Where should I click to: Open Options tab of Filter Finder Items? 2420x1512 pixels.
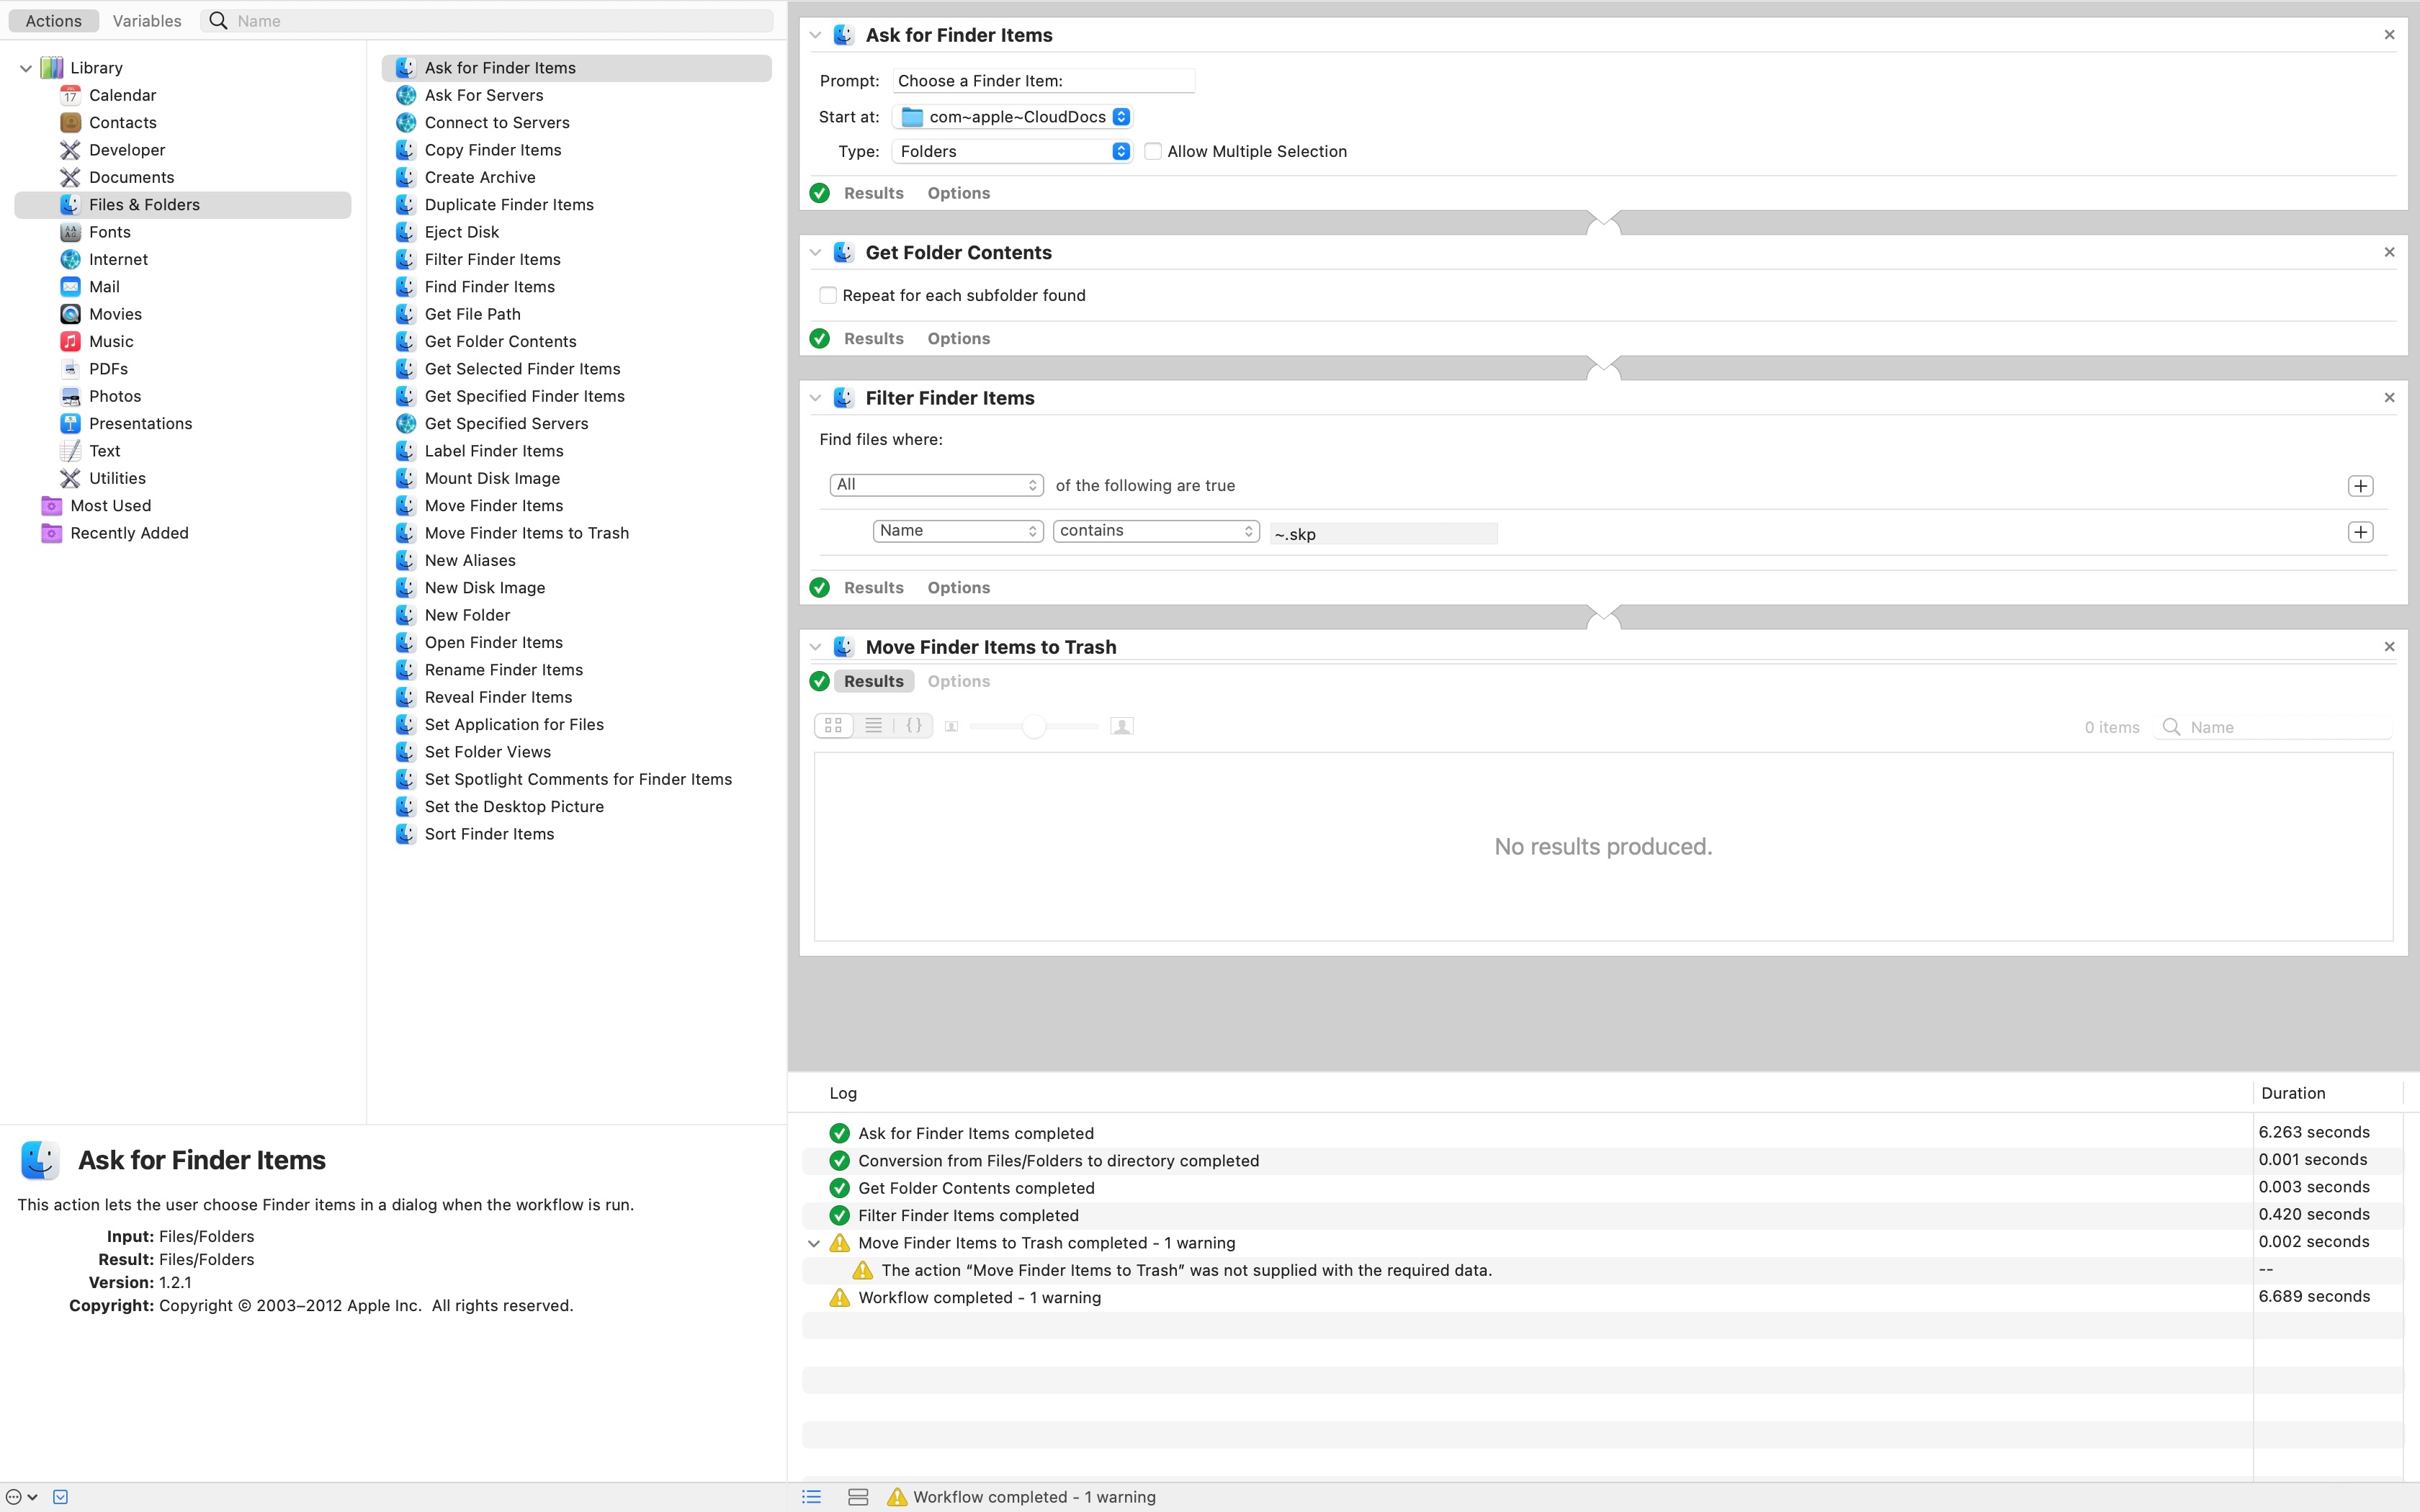958,588
